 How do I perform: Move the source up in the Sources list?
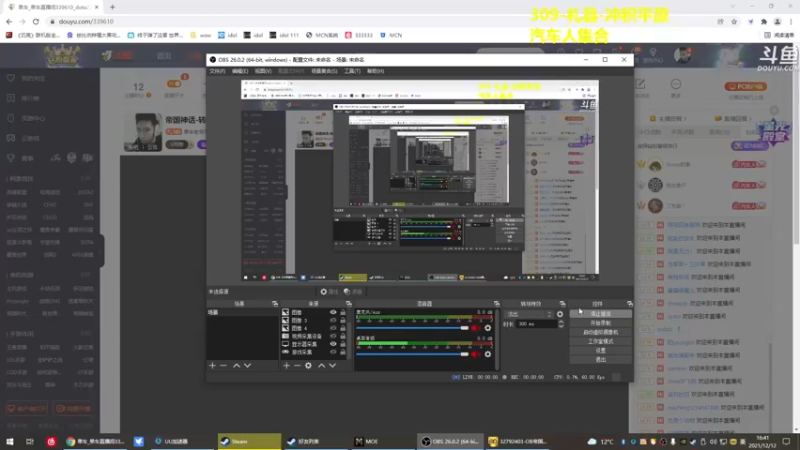tap(321, 366)
